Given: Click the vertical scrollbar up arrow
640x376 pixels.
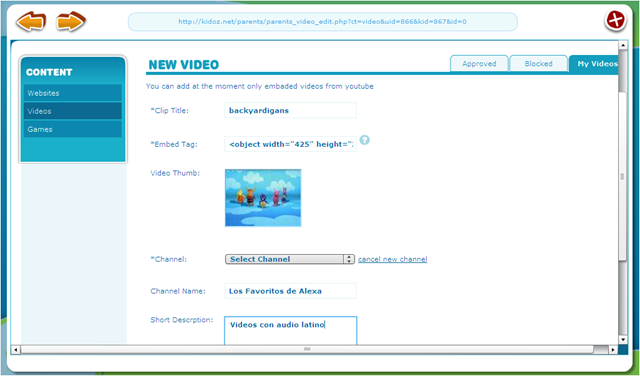Looking at the screenshot, I should pyautogui.click(x=623, y=45).
